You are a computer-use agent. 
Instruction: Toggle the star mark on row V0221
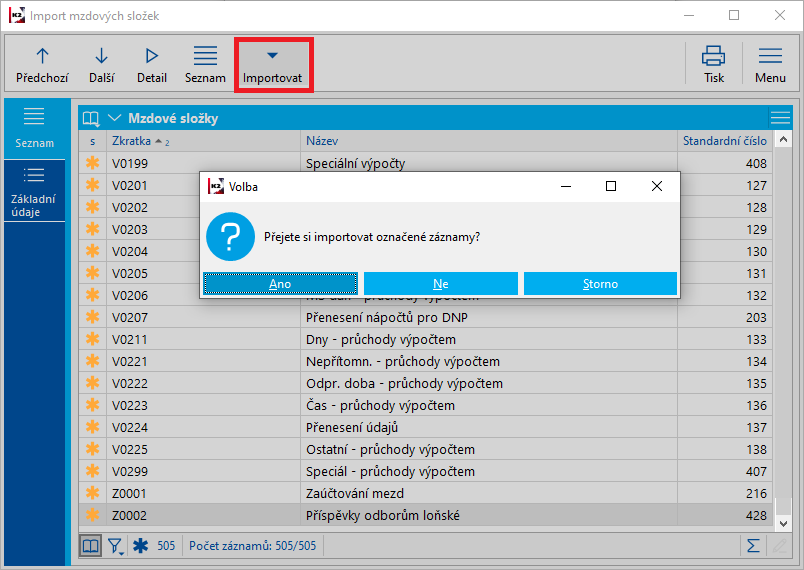pyautogui.click(x=92, y=361)
